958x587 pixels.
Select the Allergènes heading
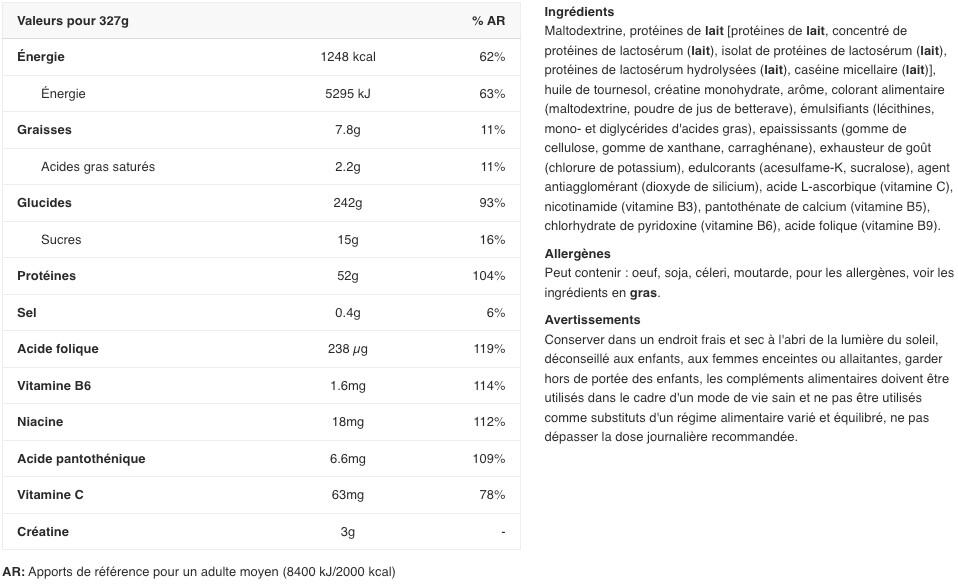577,253
